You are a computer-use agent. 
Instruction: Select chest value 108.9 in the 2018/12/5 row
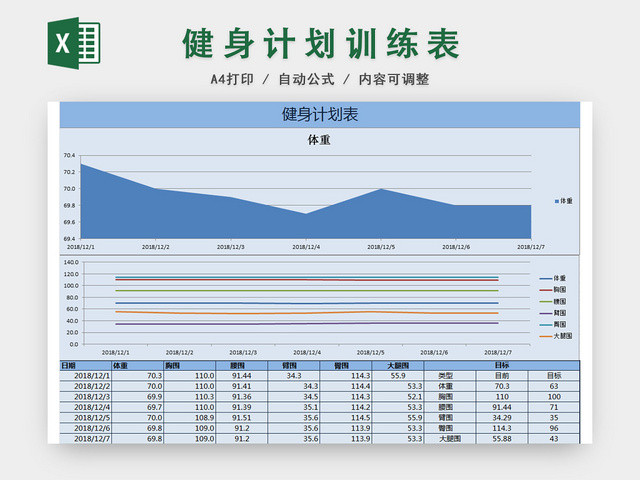(189, 418)
